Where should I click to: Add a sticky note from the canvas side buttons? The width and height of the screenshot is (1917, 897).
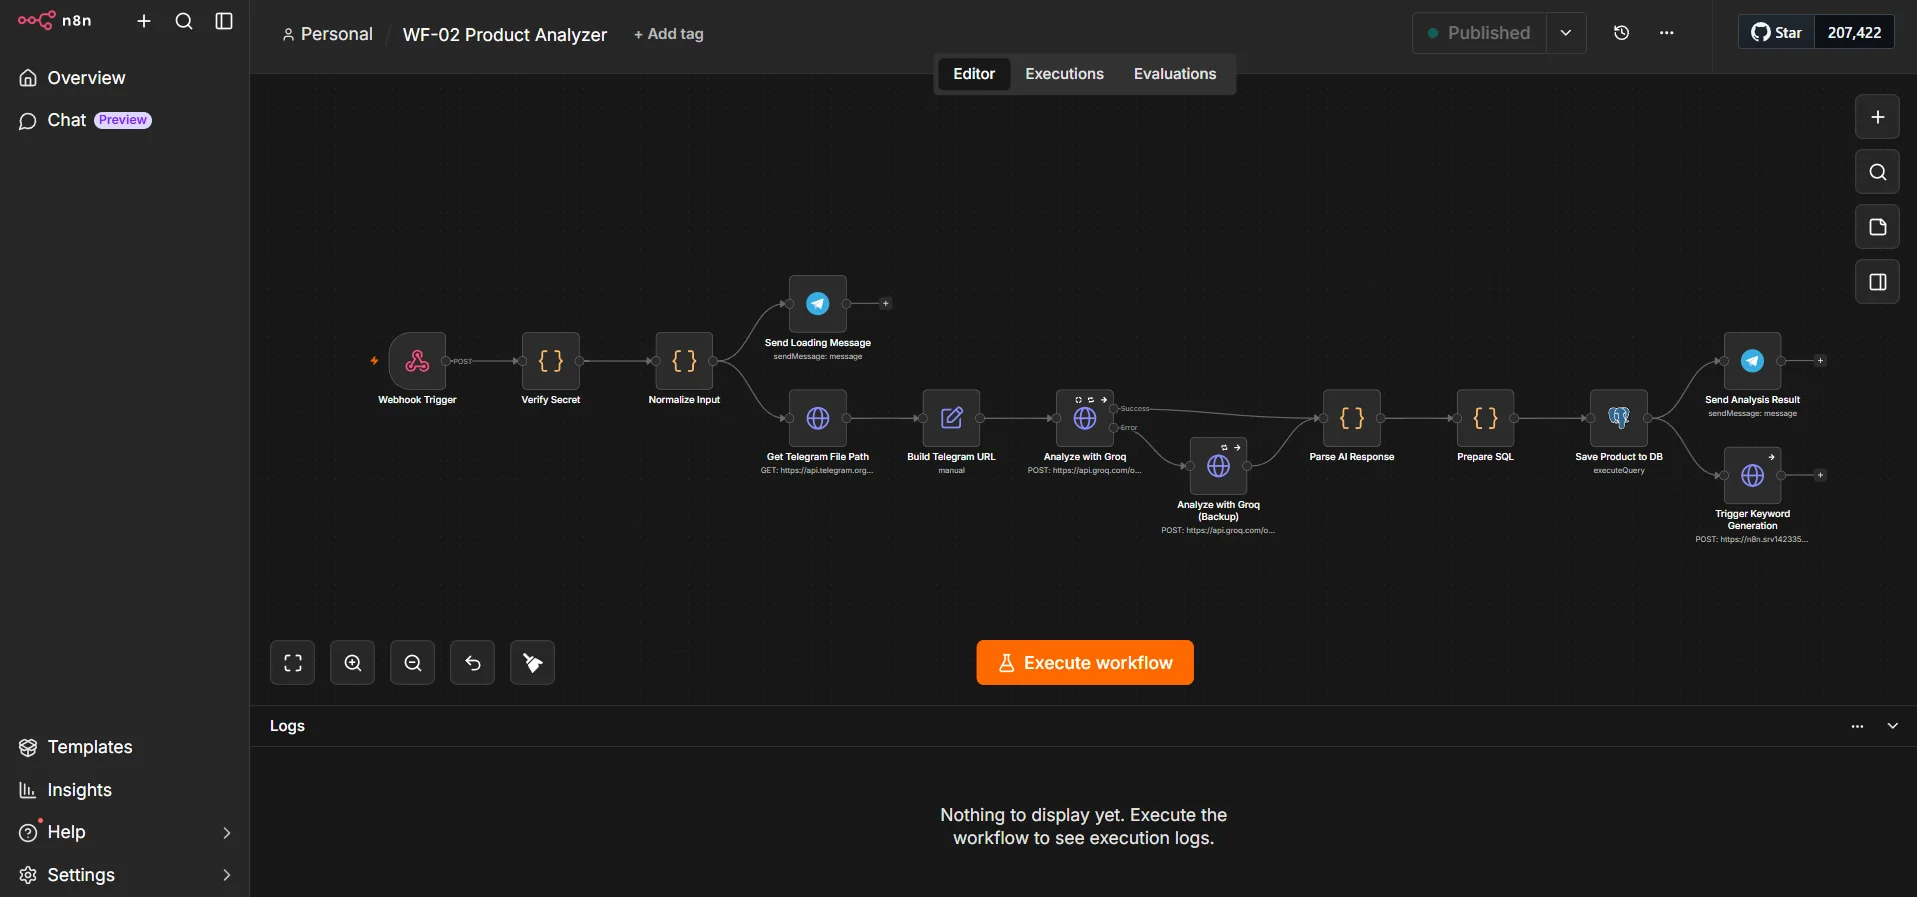click(1878, 227)
